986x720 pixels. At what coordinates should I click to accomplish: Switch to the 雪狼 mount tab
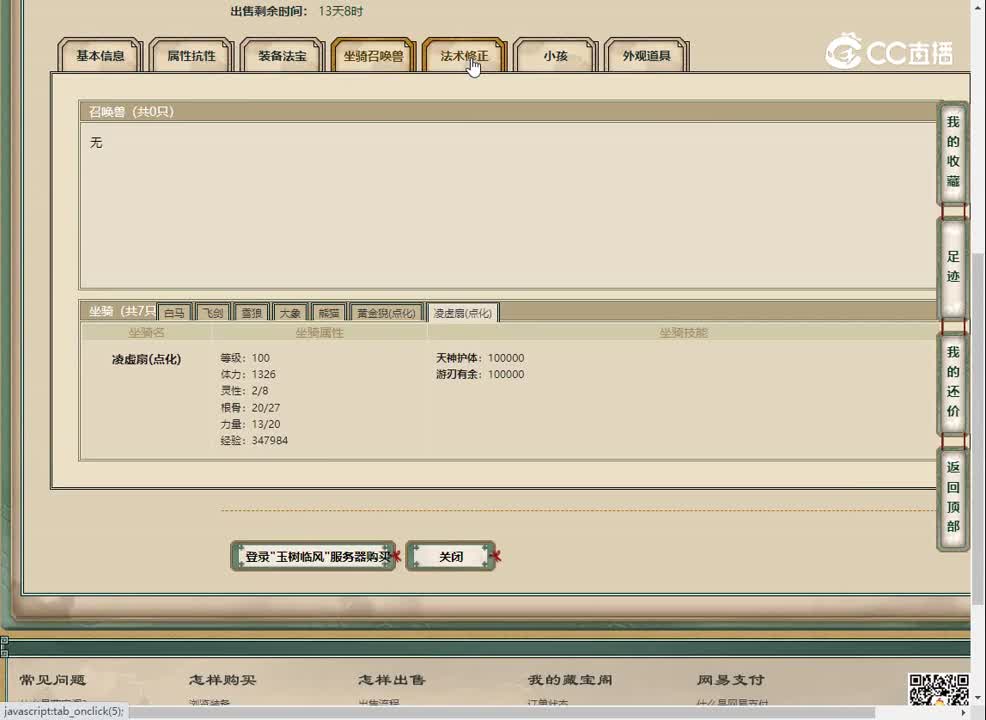pyautogui.click(x=251, y=313)
